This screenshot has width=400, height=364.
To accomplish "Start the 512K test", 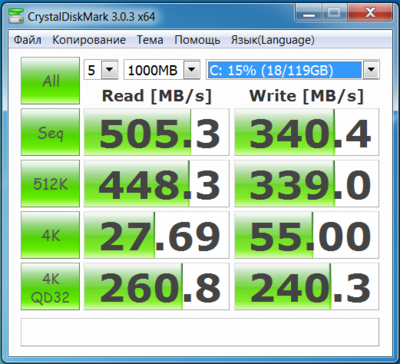I will point(50,183).
